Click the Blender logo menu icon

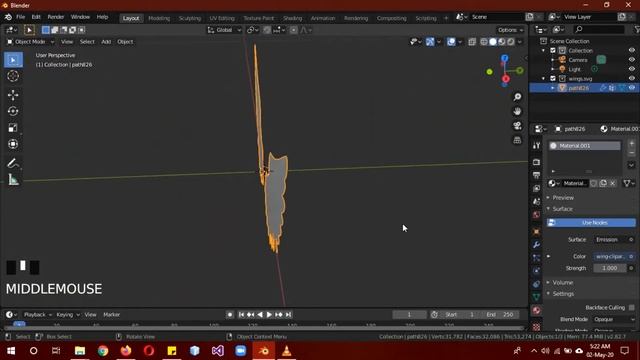(x=8, y=17)
